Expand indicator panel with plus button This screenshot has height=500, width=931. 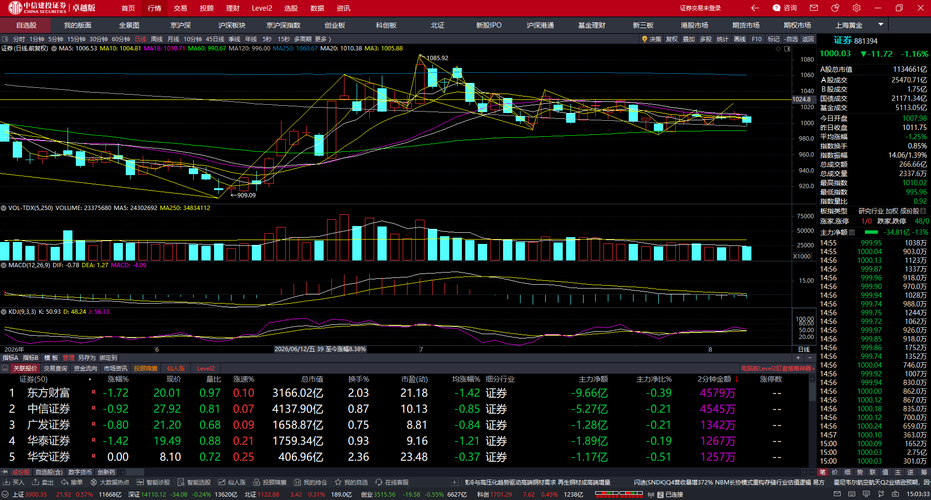[x=798, y=357]
